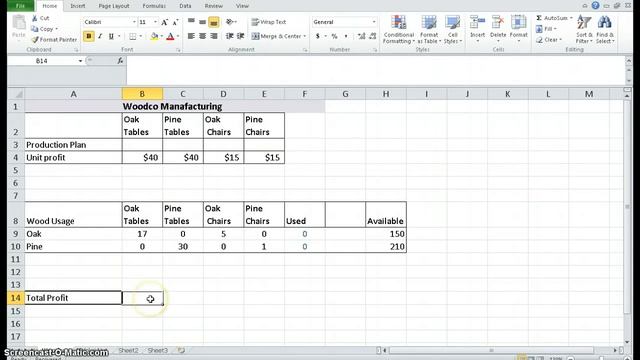Switch to the Sheet2 tab
Screen dimensions: 640x360
point(128,350)
